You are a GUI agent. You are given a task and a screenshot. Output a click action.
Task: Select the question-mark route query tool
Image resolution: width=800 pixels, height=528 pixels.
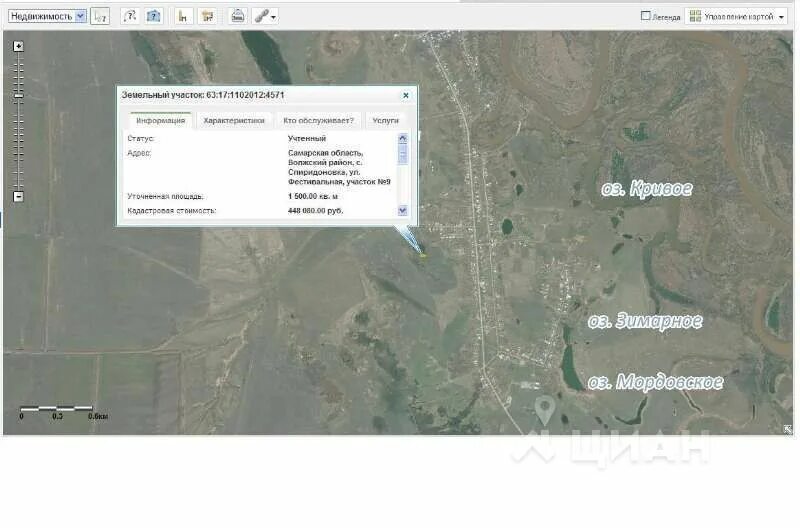(130, 16)
